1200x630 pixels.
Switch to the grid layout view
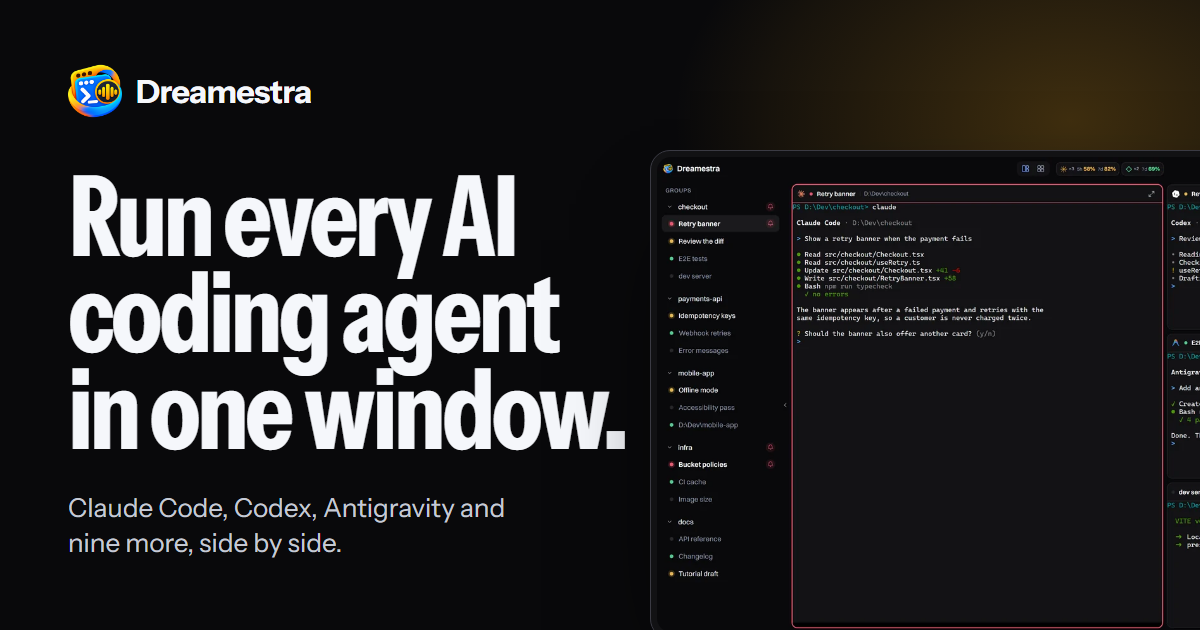(x=1041, y=169)
